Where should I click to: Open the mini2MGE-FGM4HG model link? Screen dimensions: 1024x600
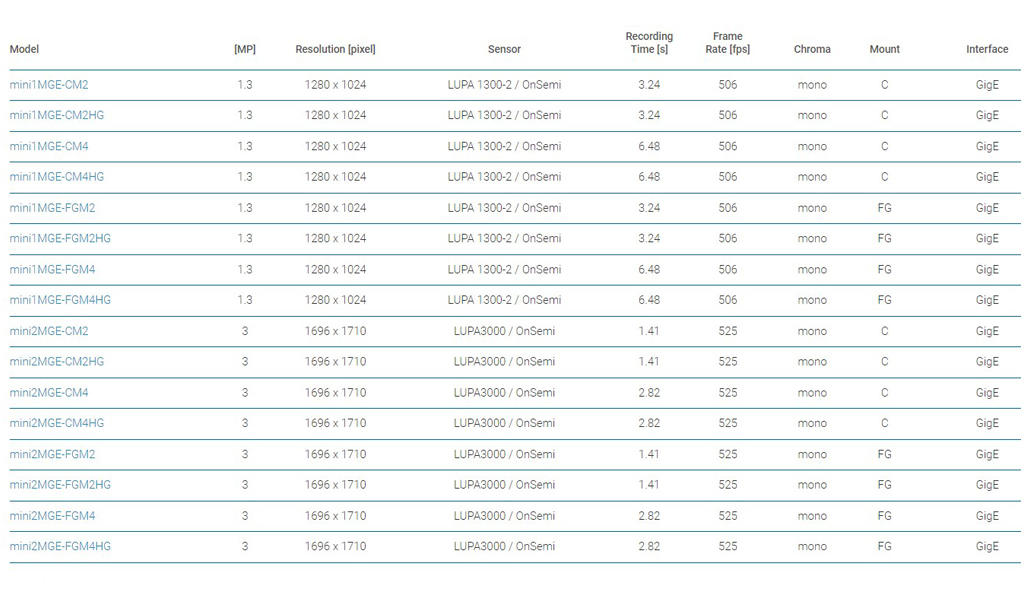click(x=60, y=546)
